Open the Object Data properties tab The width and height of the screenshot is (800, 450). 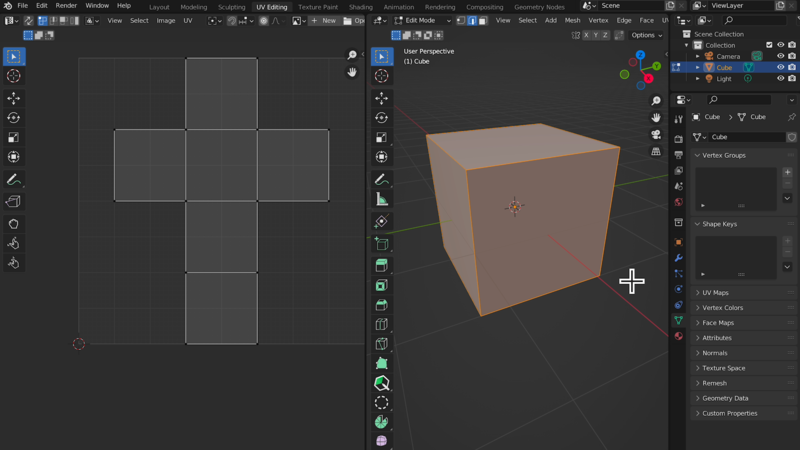click(x=679, y=320)
